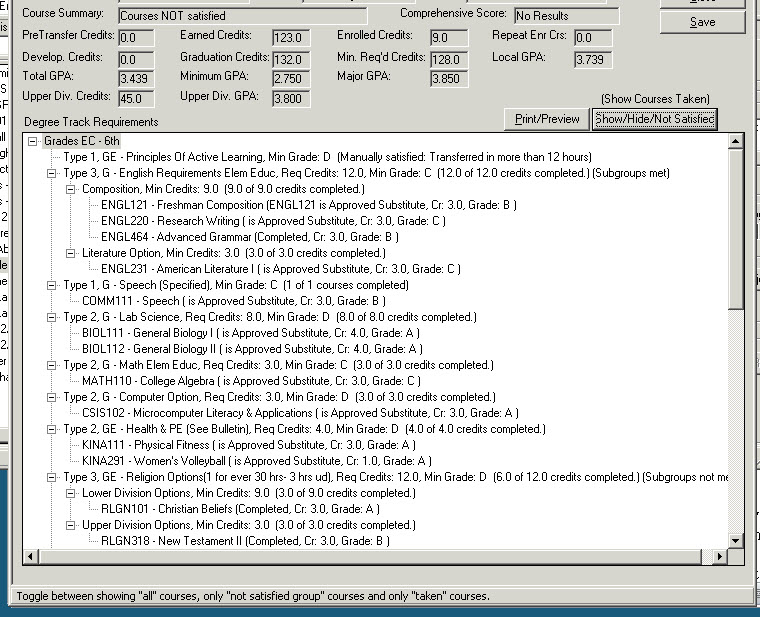Collapse the Lower Division Options subgroup
The width and height of the screenshot is (760, 617).
pos(71,493)
